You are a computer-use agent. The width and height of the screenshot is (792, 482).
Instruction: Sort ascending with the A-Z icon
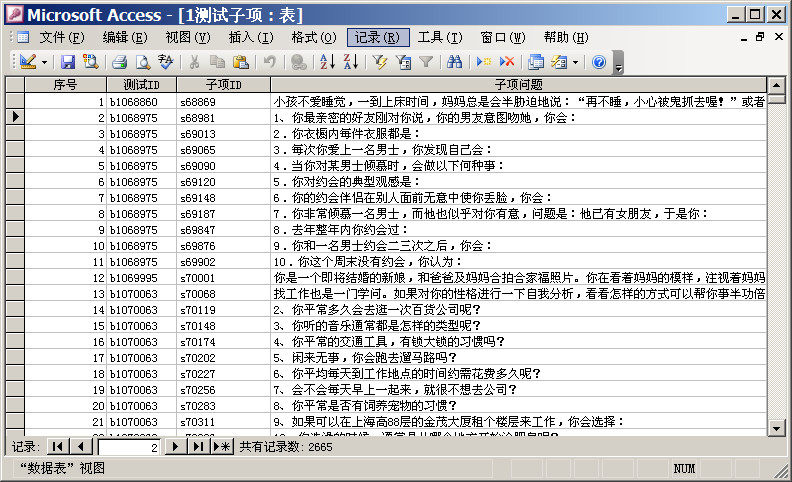click(x=327, y=62)
